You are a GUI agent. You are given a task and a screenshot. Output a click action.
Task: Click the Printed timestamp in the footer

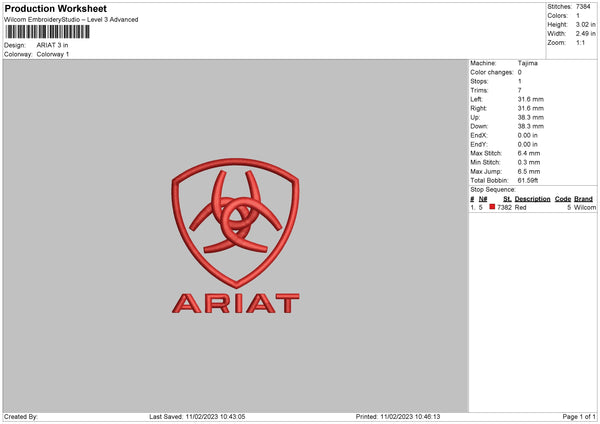[x=397, y=416]
